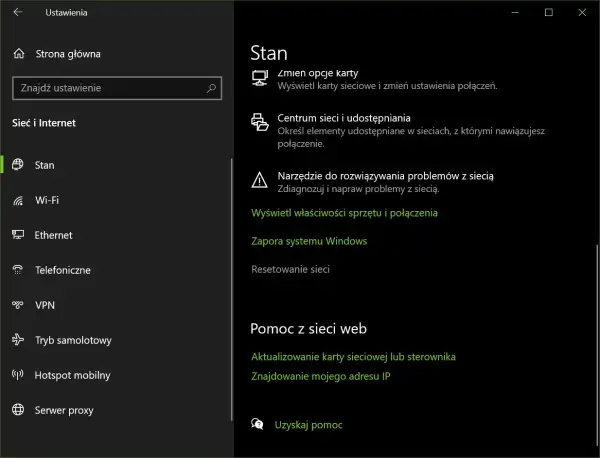Select the Stan page in sidebar
The height and width of the screenshot is (458, 600).
coord(44,165)
